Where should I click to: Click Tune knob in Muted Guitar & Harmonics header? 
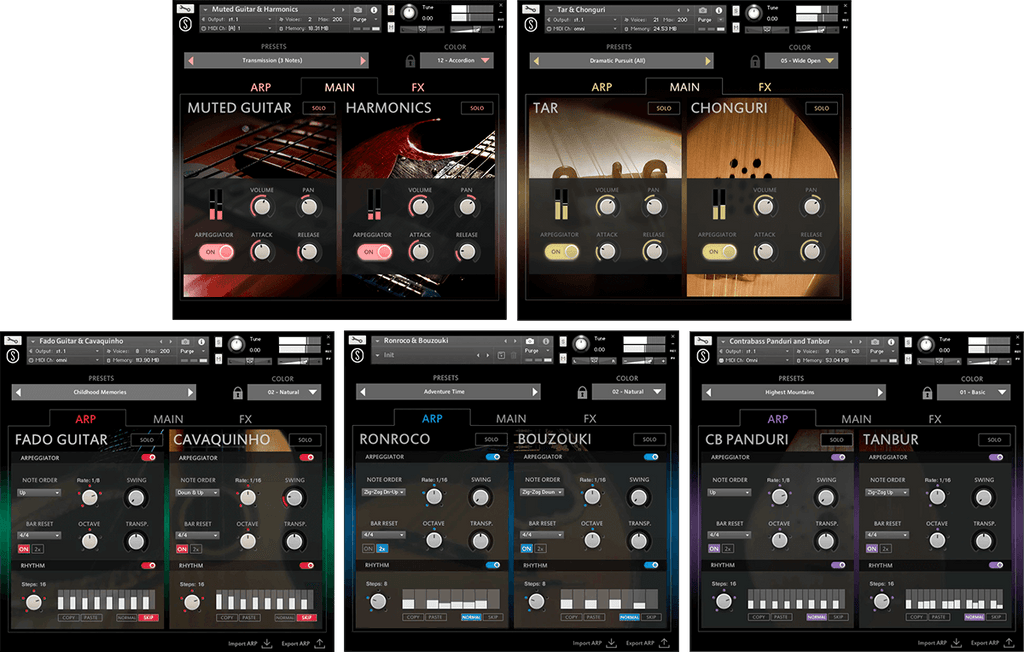pyautogui.click(x=409, y=13)
